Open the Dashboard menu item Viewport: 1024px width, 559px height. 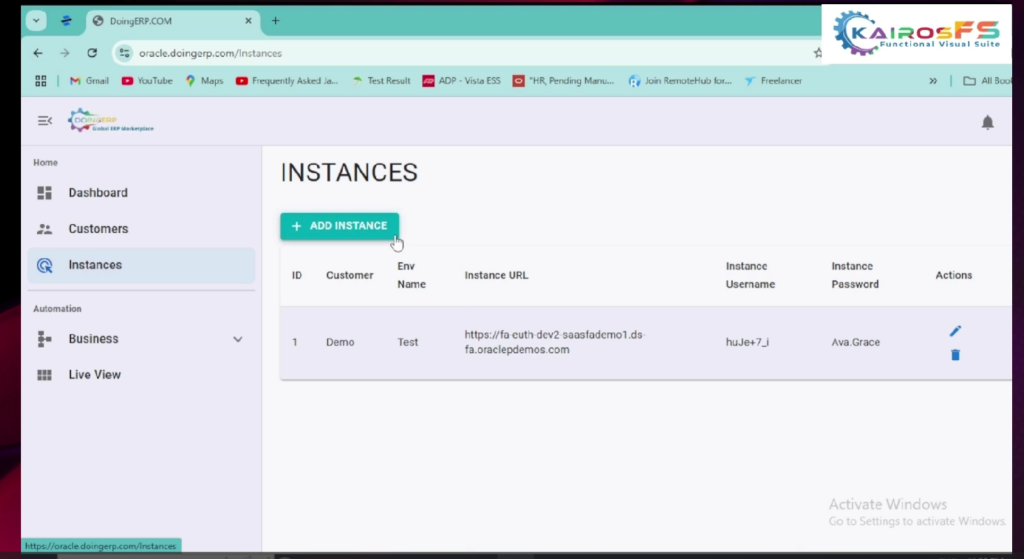[x=98, y=193]
